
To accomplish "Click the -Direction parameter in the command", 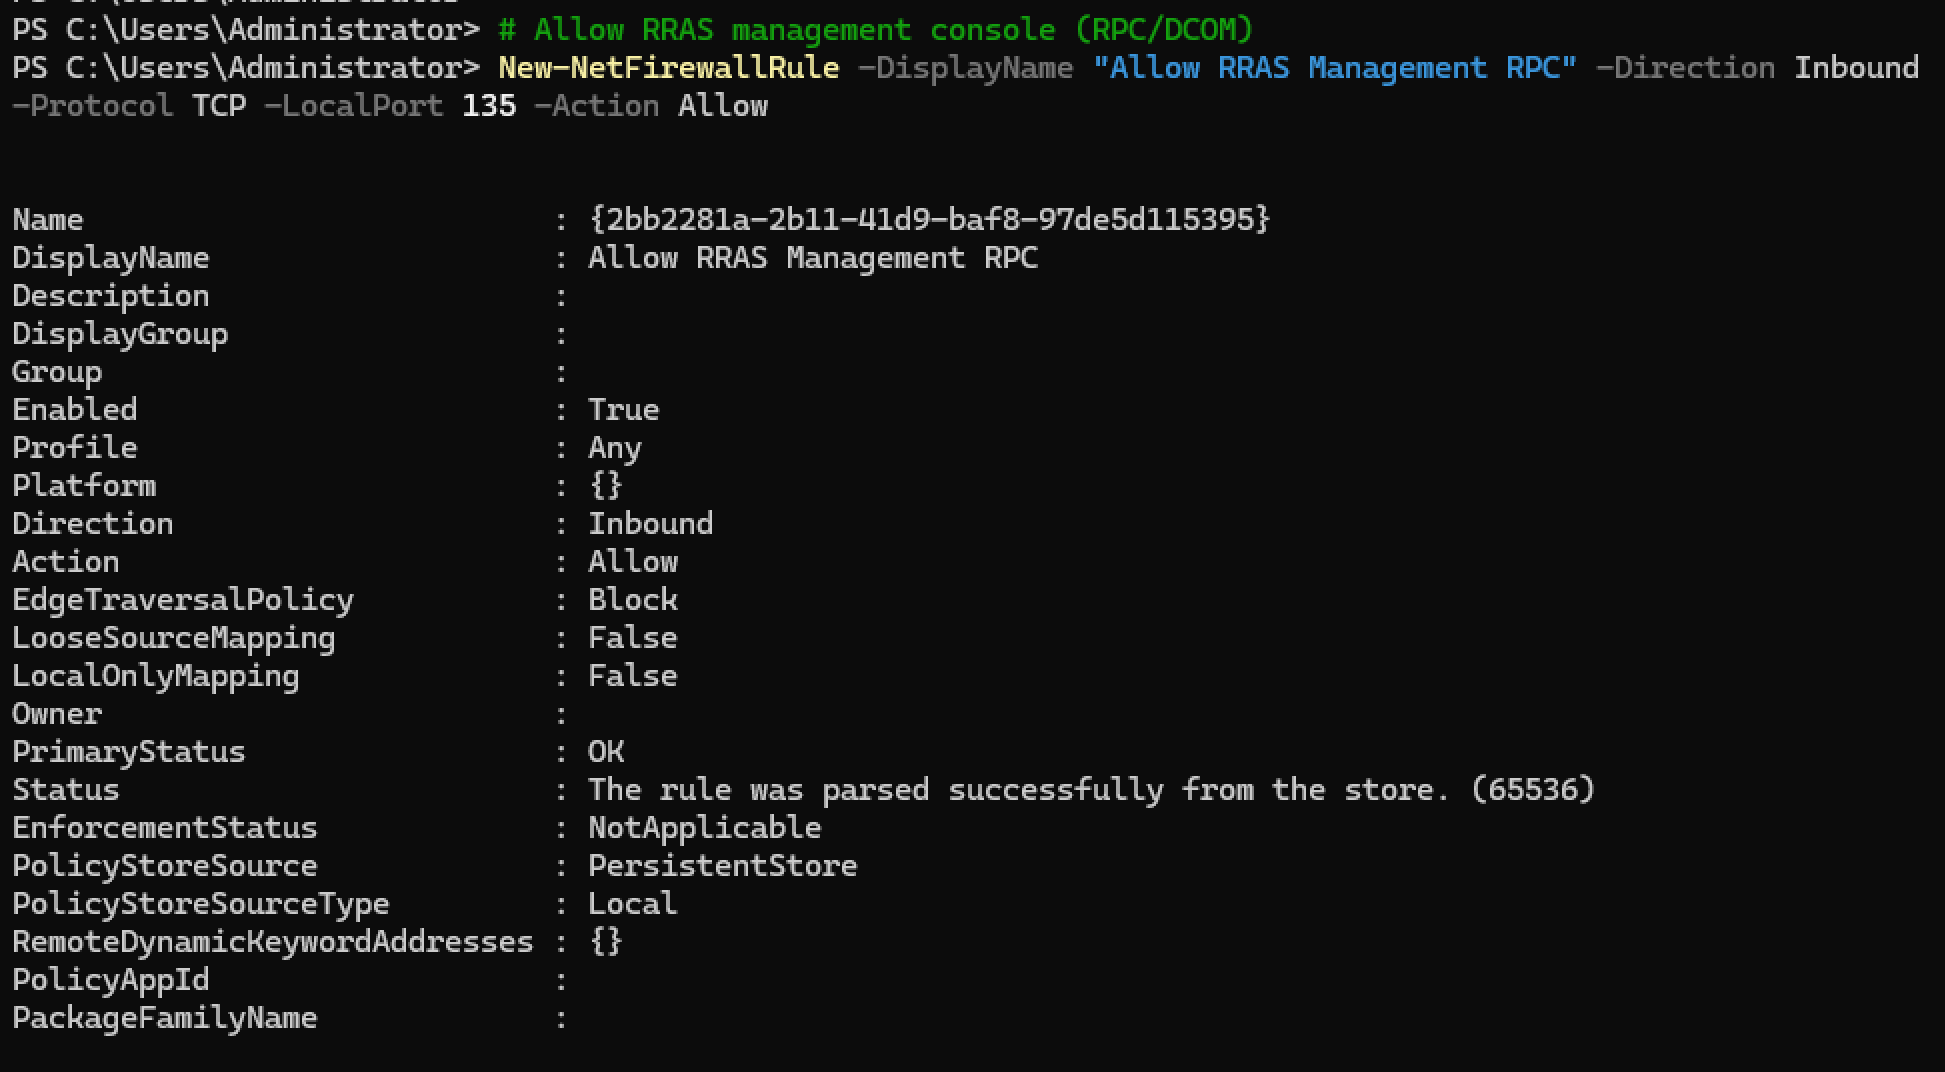I will [x=1685, y=68].
